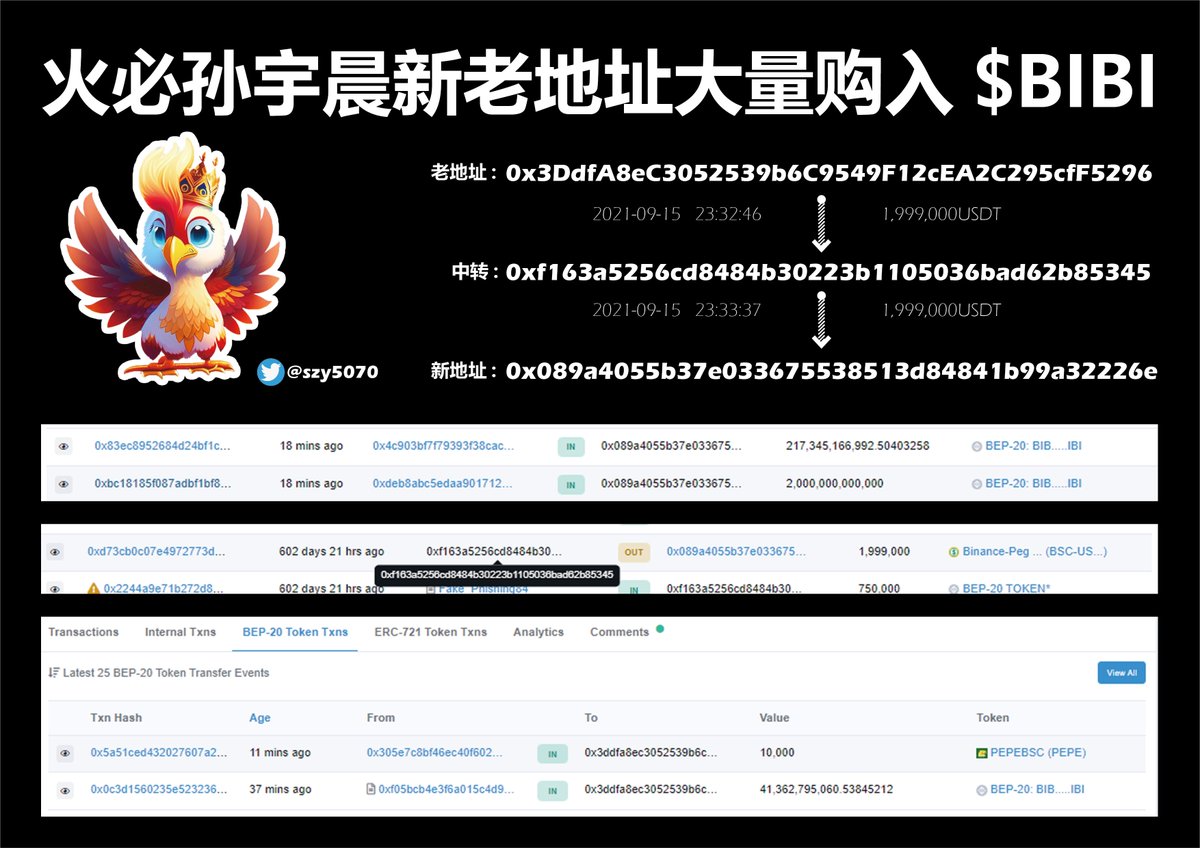
Task: Click eye icon for 0xbc18185f087adbf1bf8 row
Action: tap(64, 484)
